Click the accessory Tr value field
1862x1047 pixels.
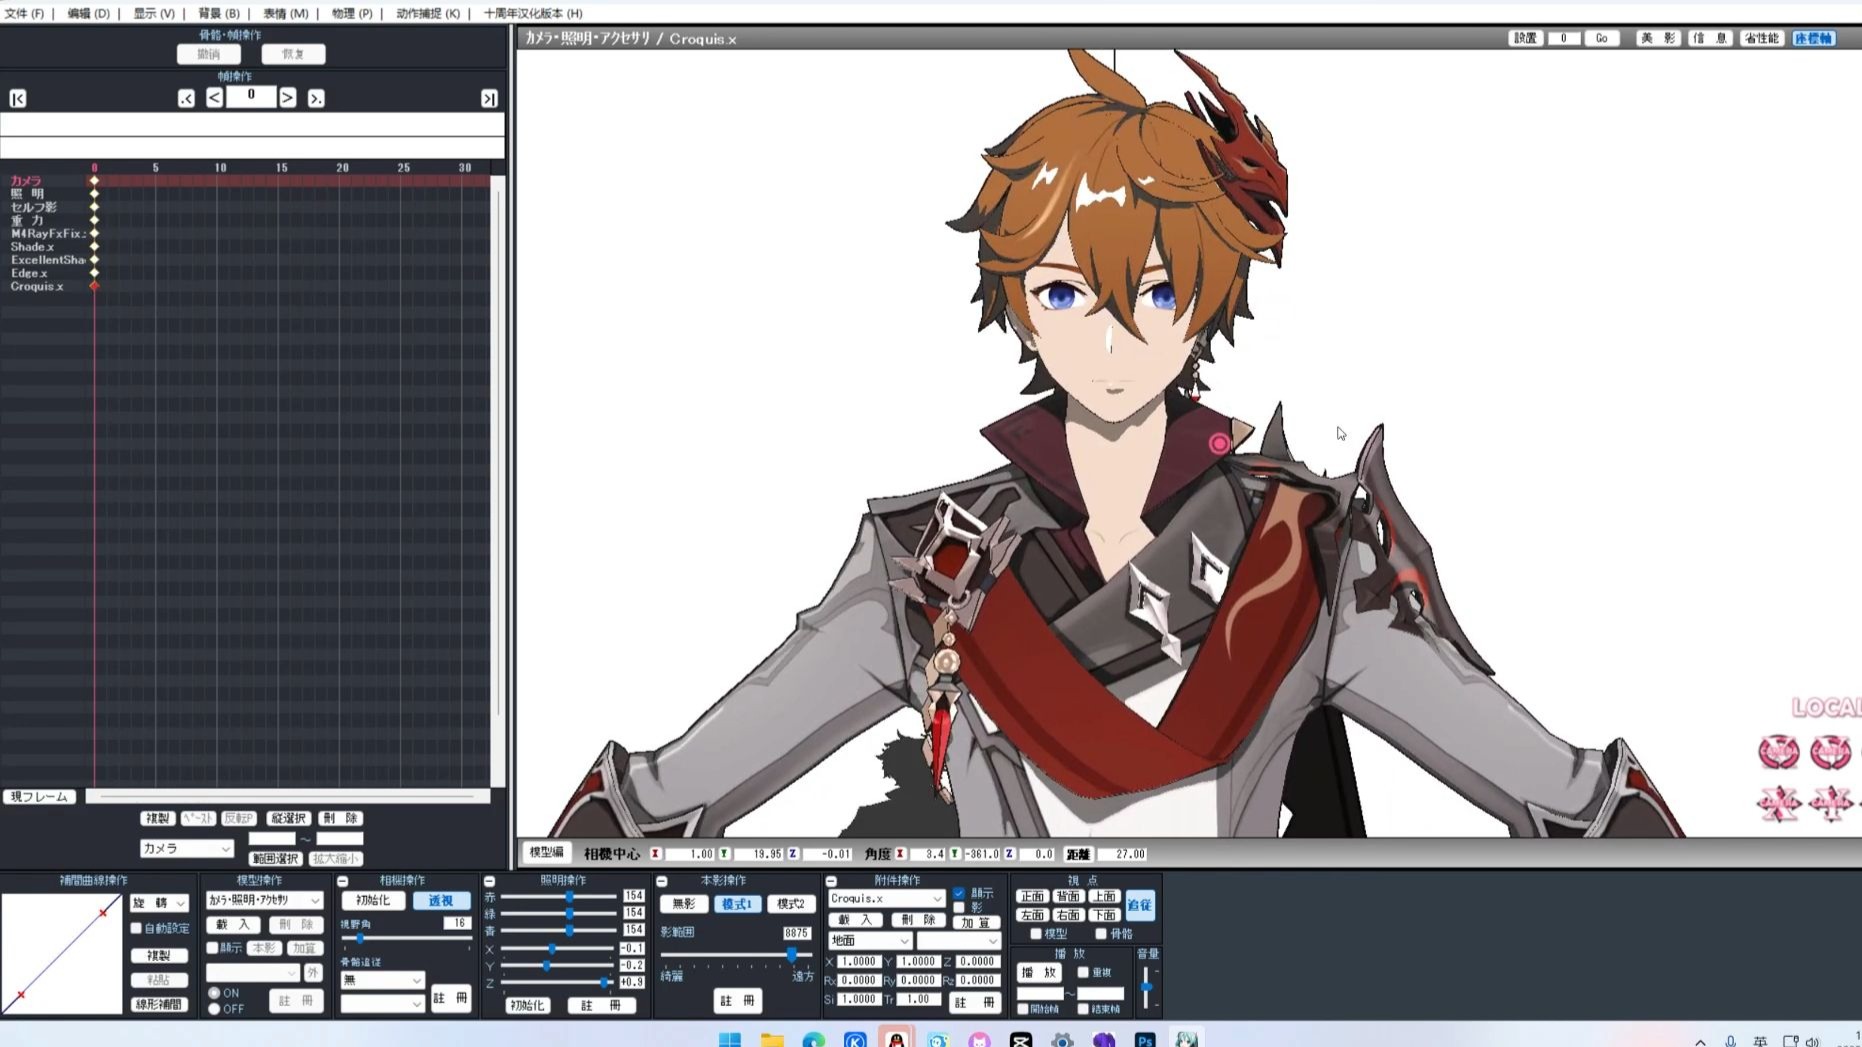pos(918,999)
